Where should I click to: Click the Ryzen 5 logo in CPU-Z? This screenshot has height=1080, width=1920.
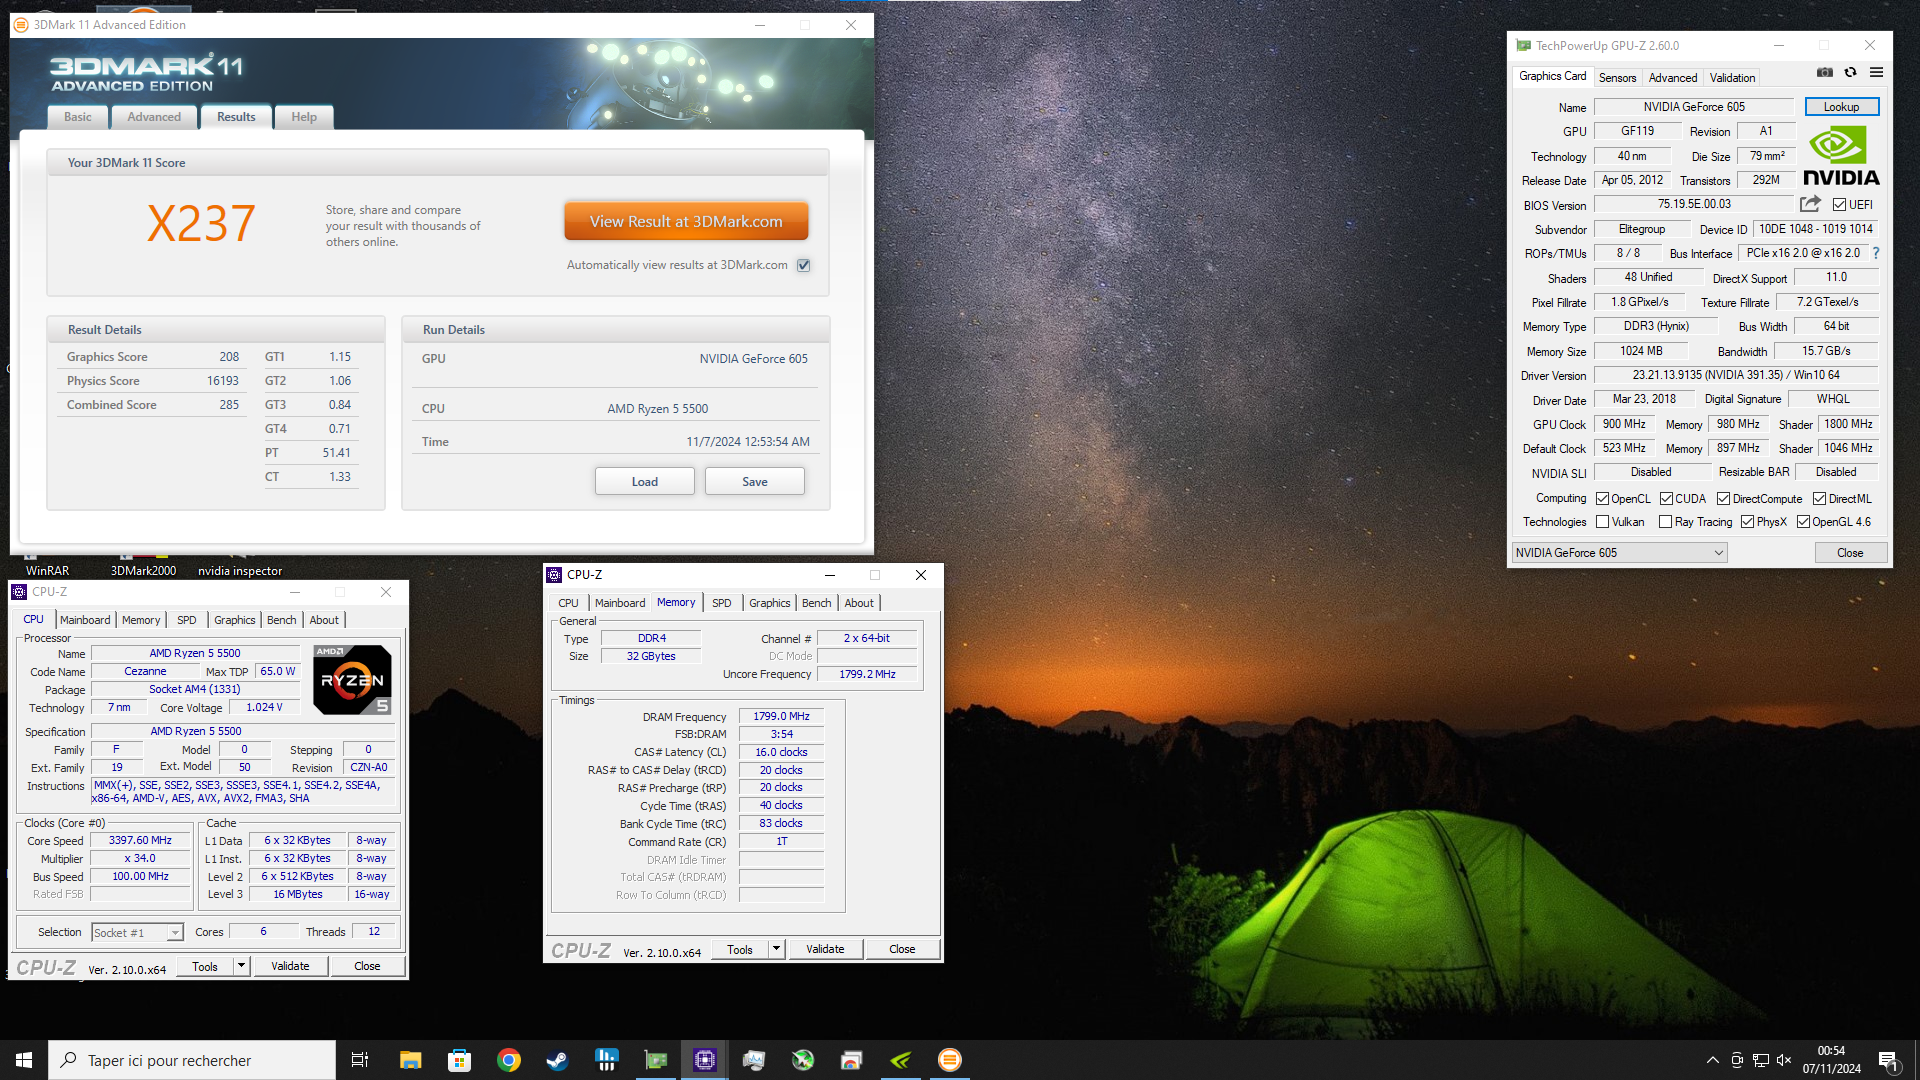click(352, 680)
